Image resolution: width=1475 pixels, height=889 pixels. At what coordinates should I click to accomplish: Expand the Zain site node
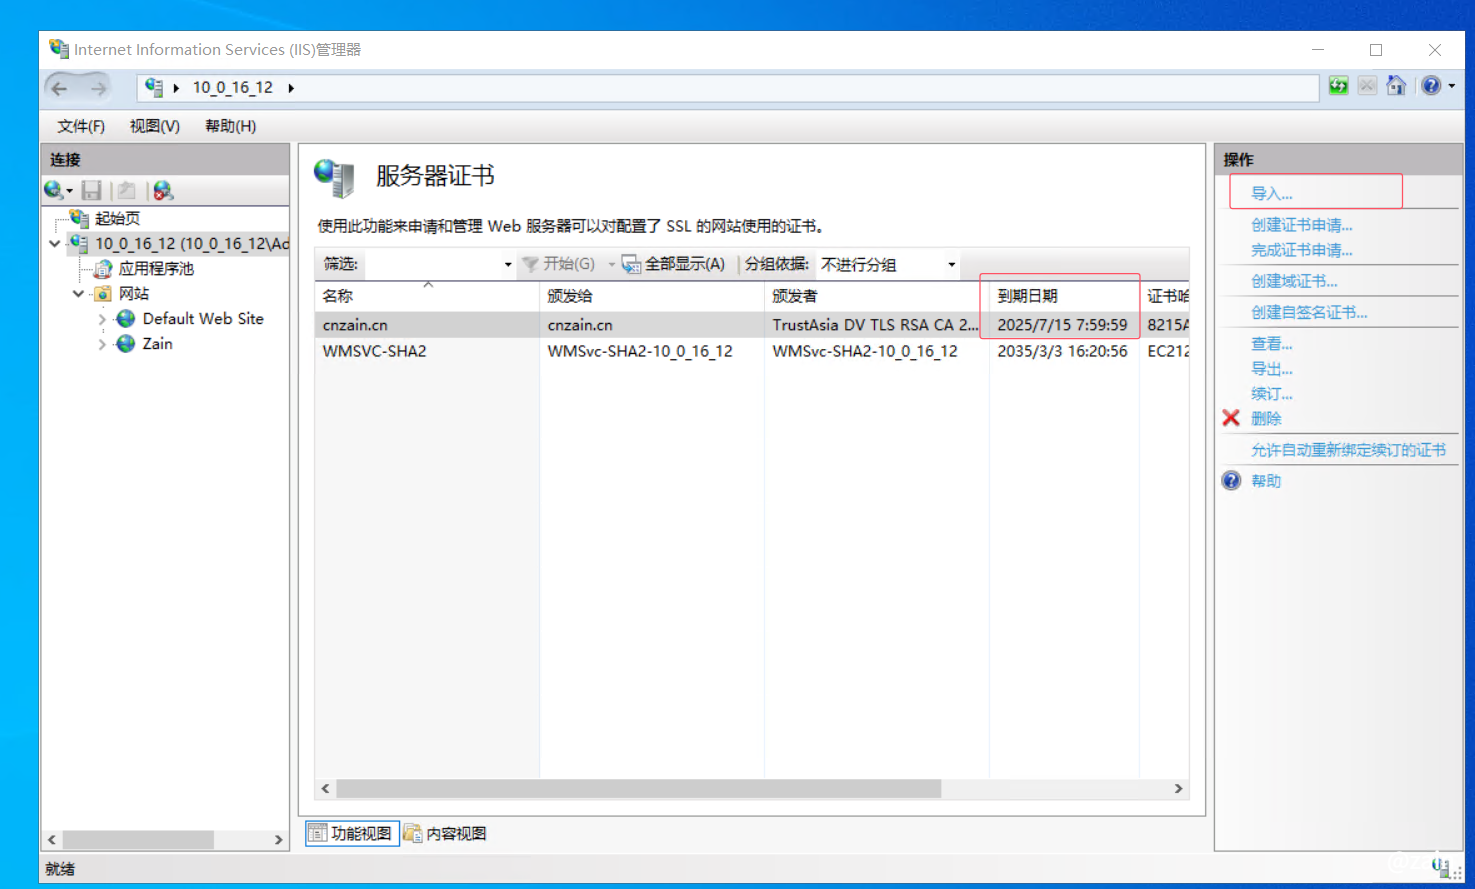click(102, 344)
